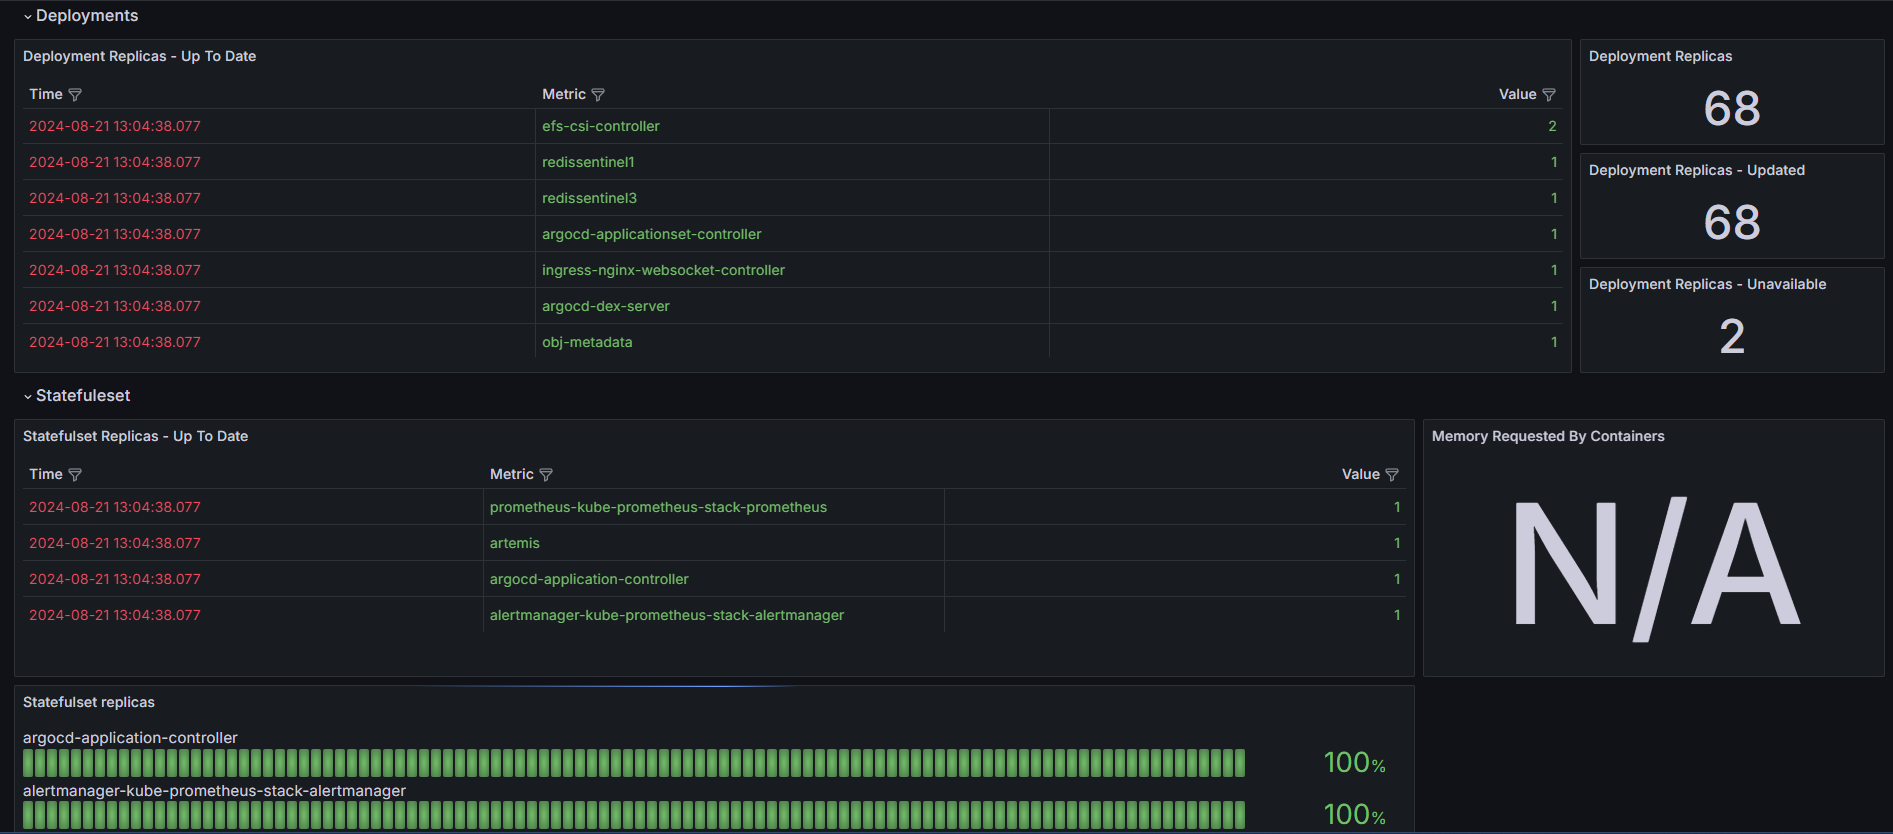
Task: Click Deployment Replicas - Unavailable stat value
Action: [x=1731, y=336]
